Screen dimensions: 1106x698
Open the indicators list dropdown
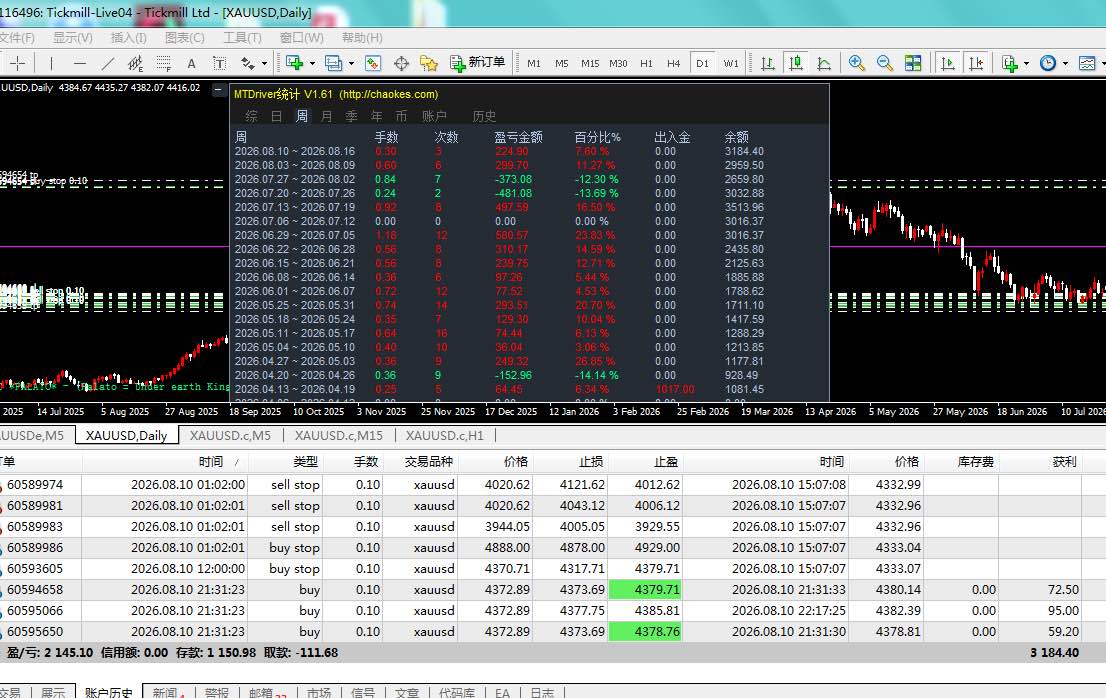(x=1026, y=63)
